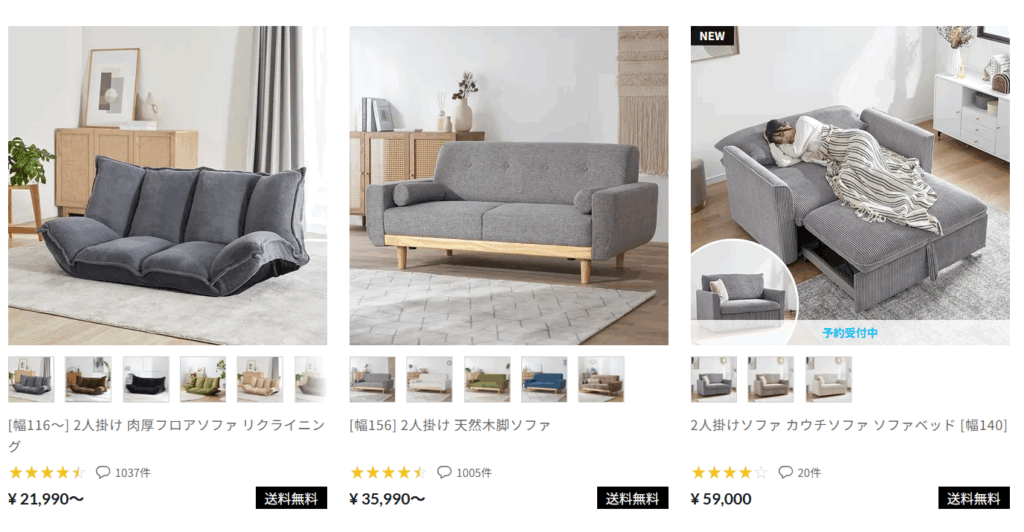The width and height of the screenshot is (1024, 532).
Task: Open the 肉厚フロアソファ リクライニング product title
Action: pyautogui.click(x=166, y=435)
